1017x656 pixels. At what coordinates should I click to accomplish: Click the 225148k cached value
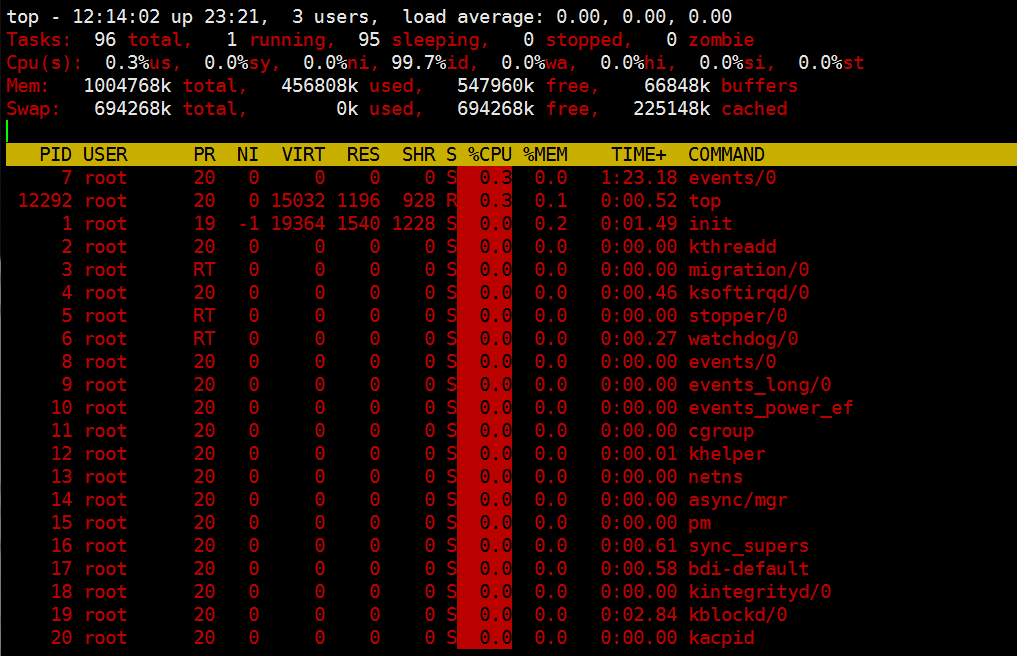(x=710, y=109)
